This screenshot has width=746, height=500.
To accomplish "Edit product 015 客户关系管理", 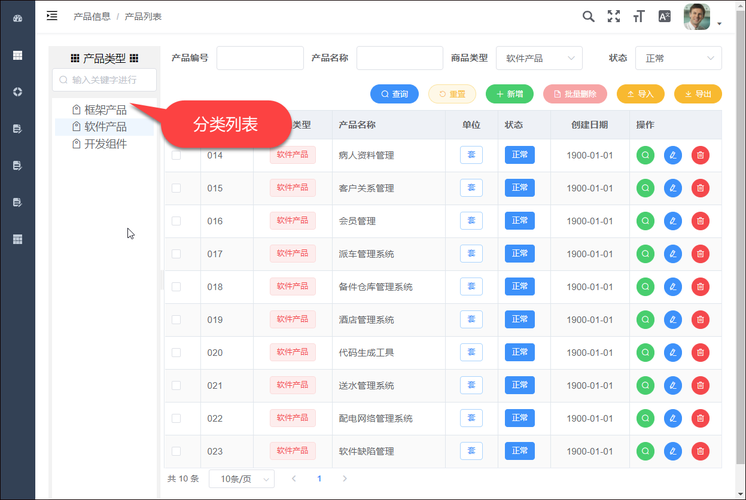I will point(673,188).
